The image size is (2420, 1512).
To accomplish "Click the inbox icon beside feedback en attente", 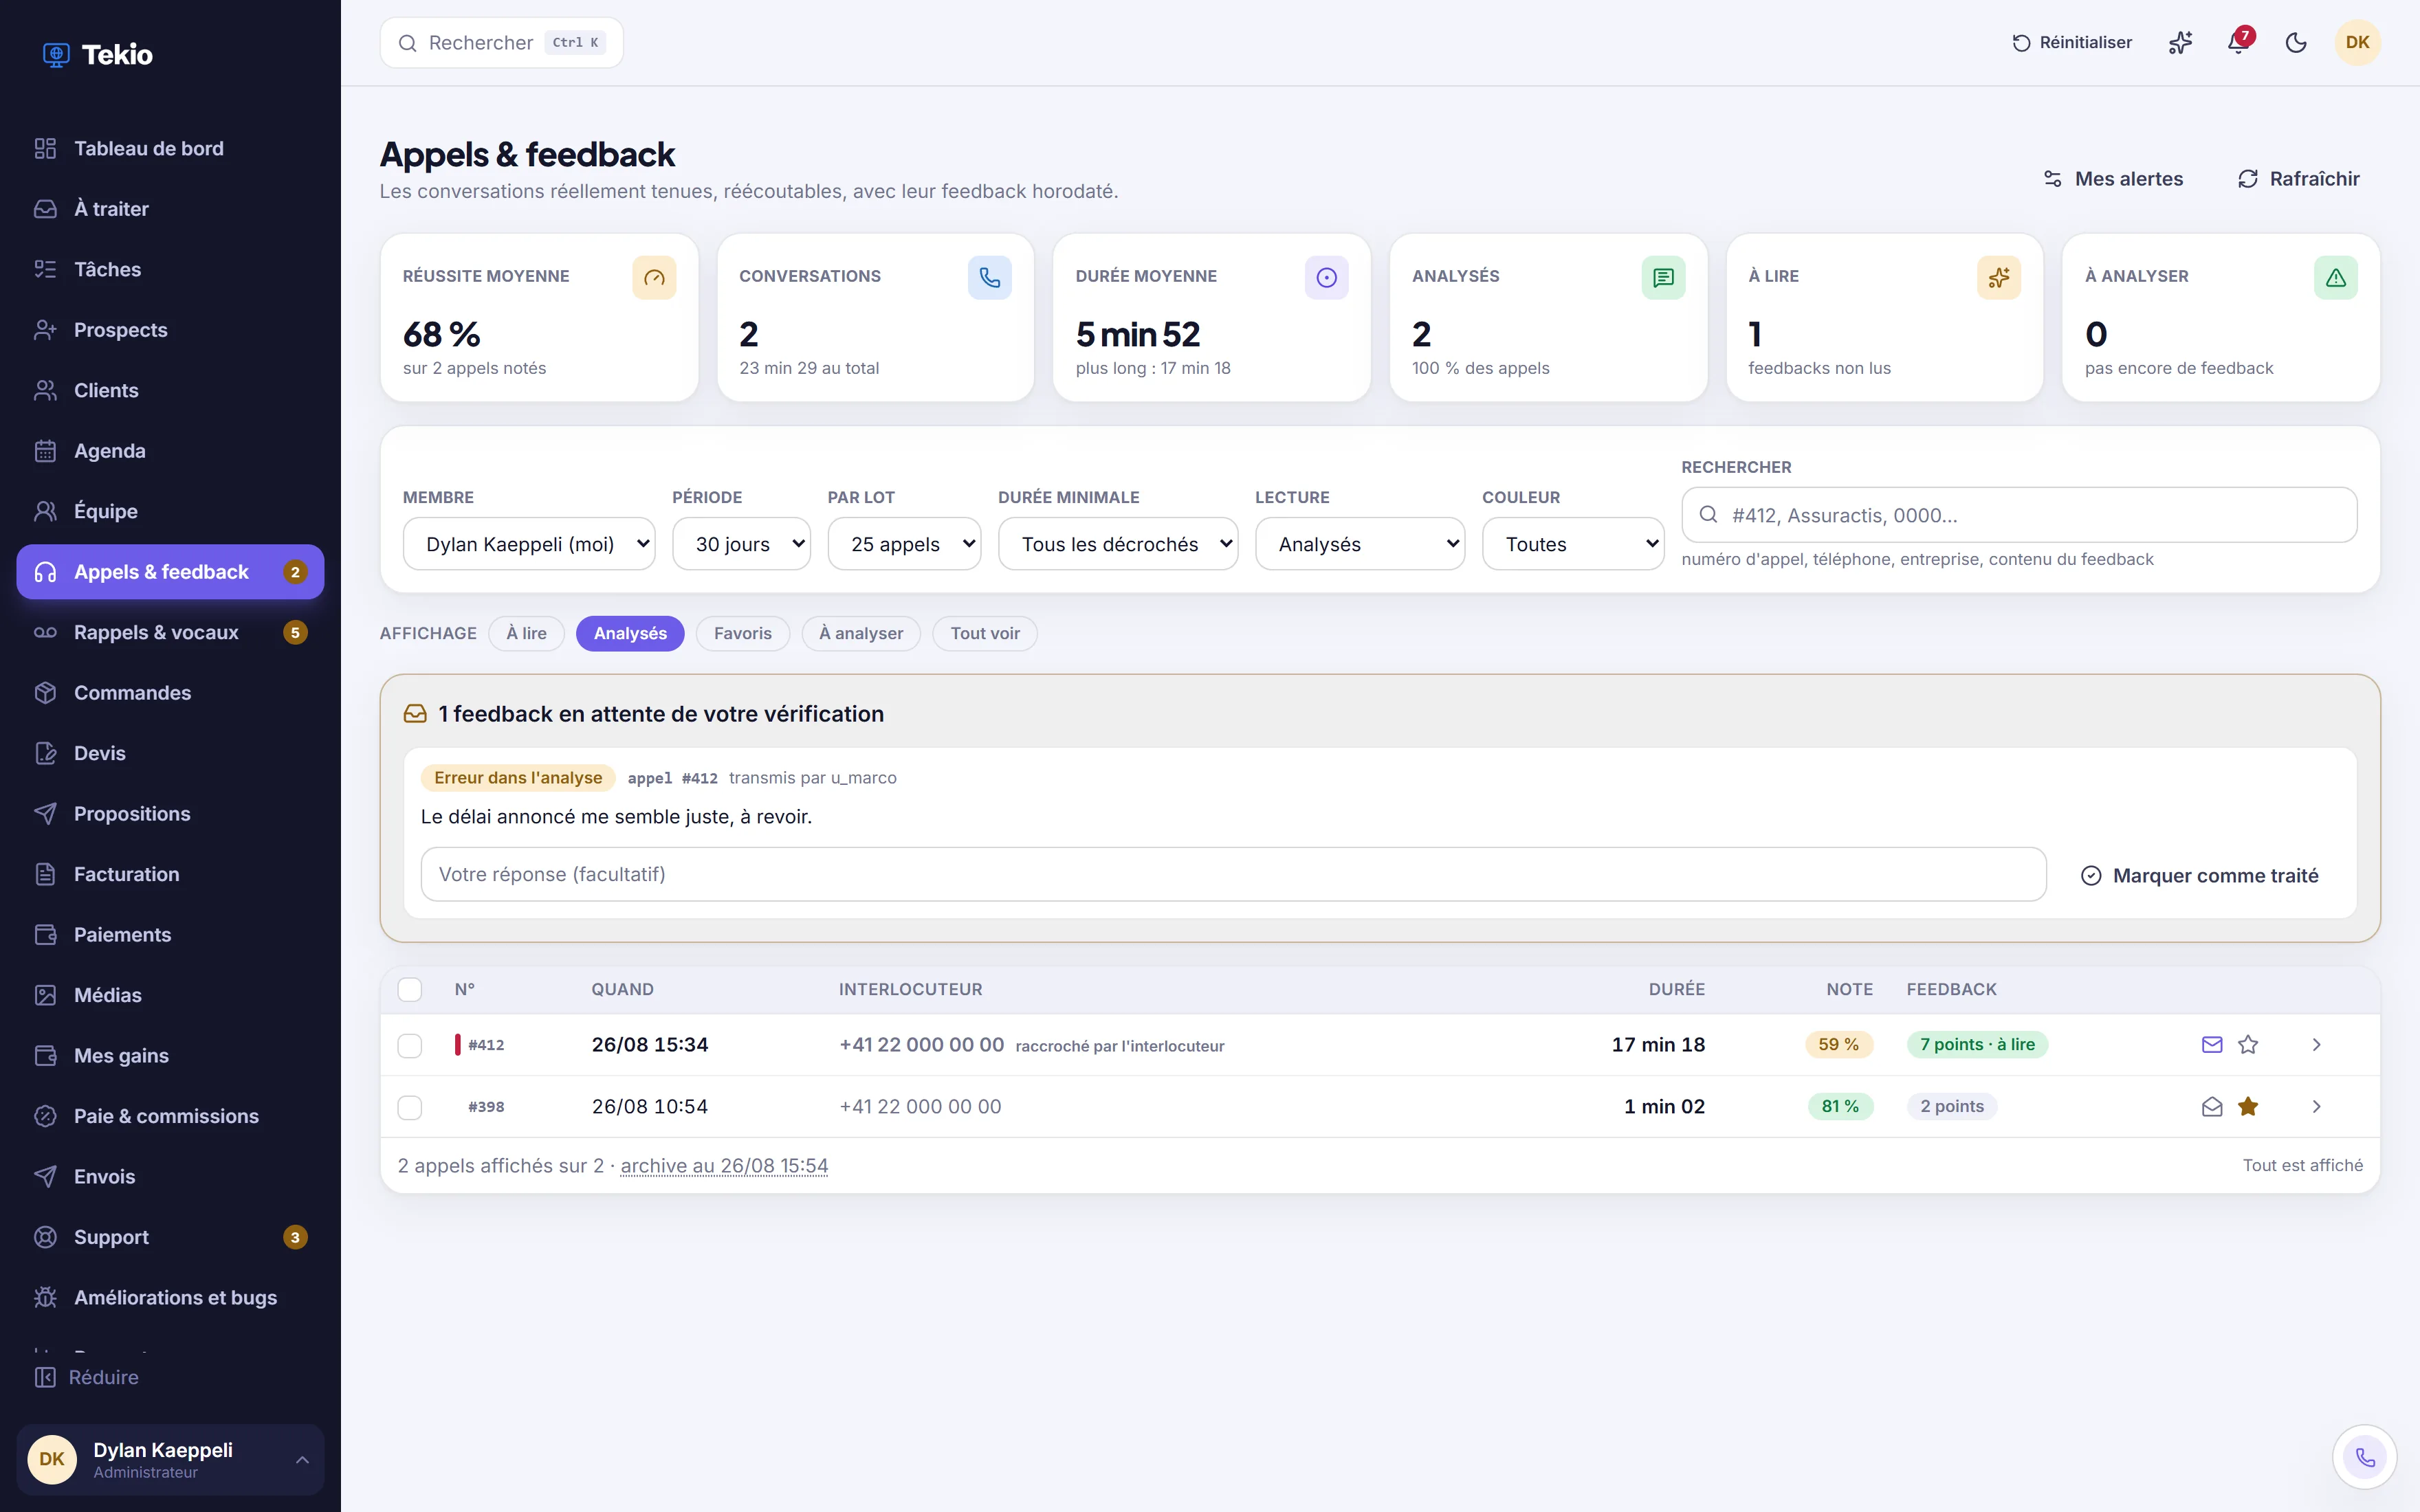I will 415,714.
